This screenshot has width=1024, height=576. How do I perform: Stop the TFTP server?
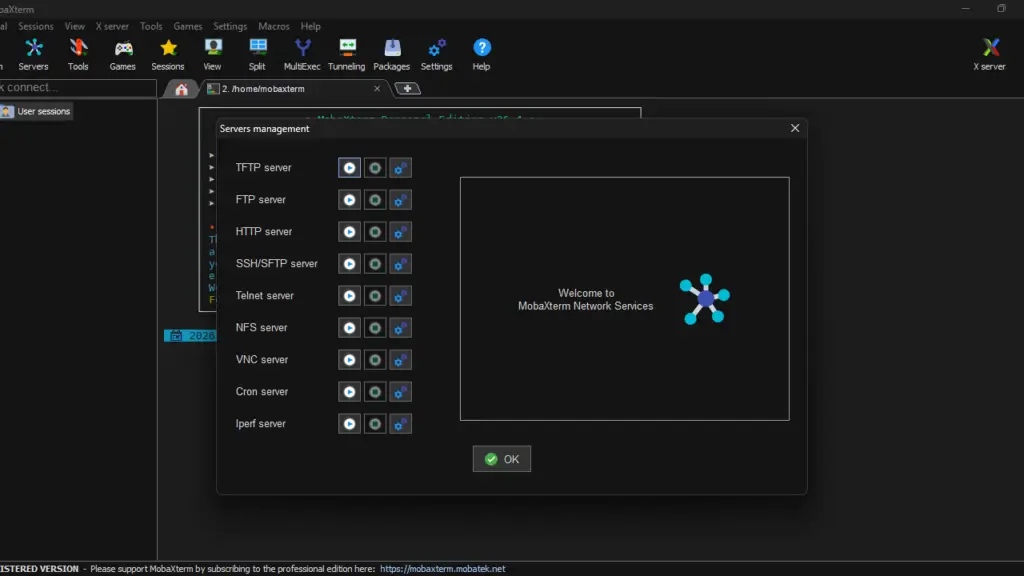(x=375, y=168)
